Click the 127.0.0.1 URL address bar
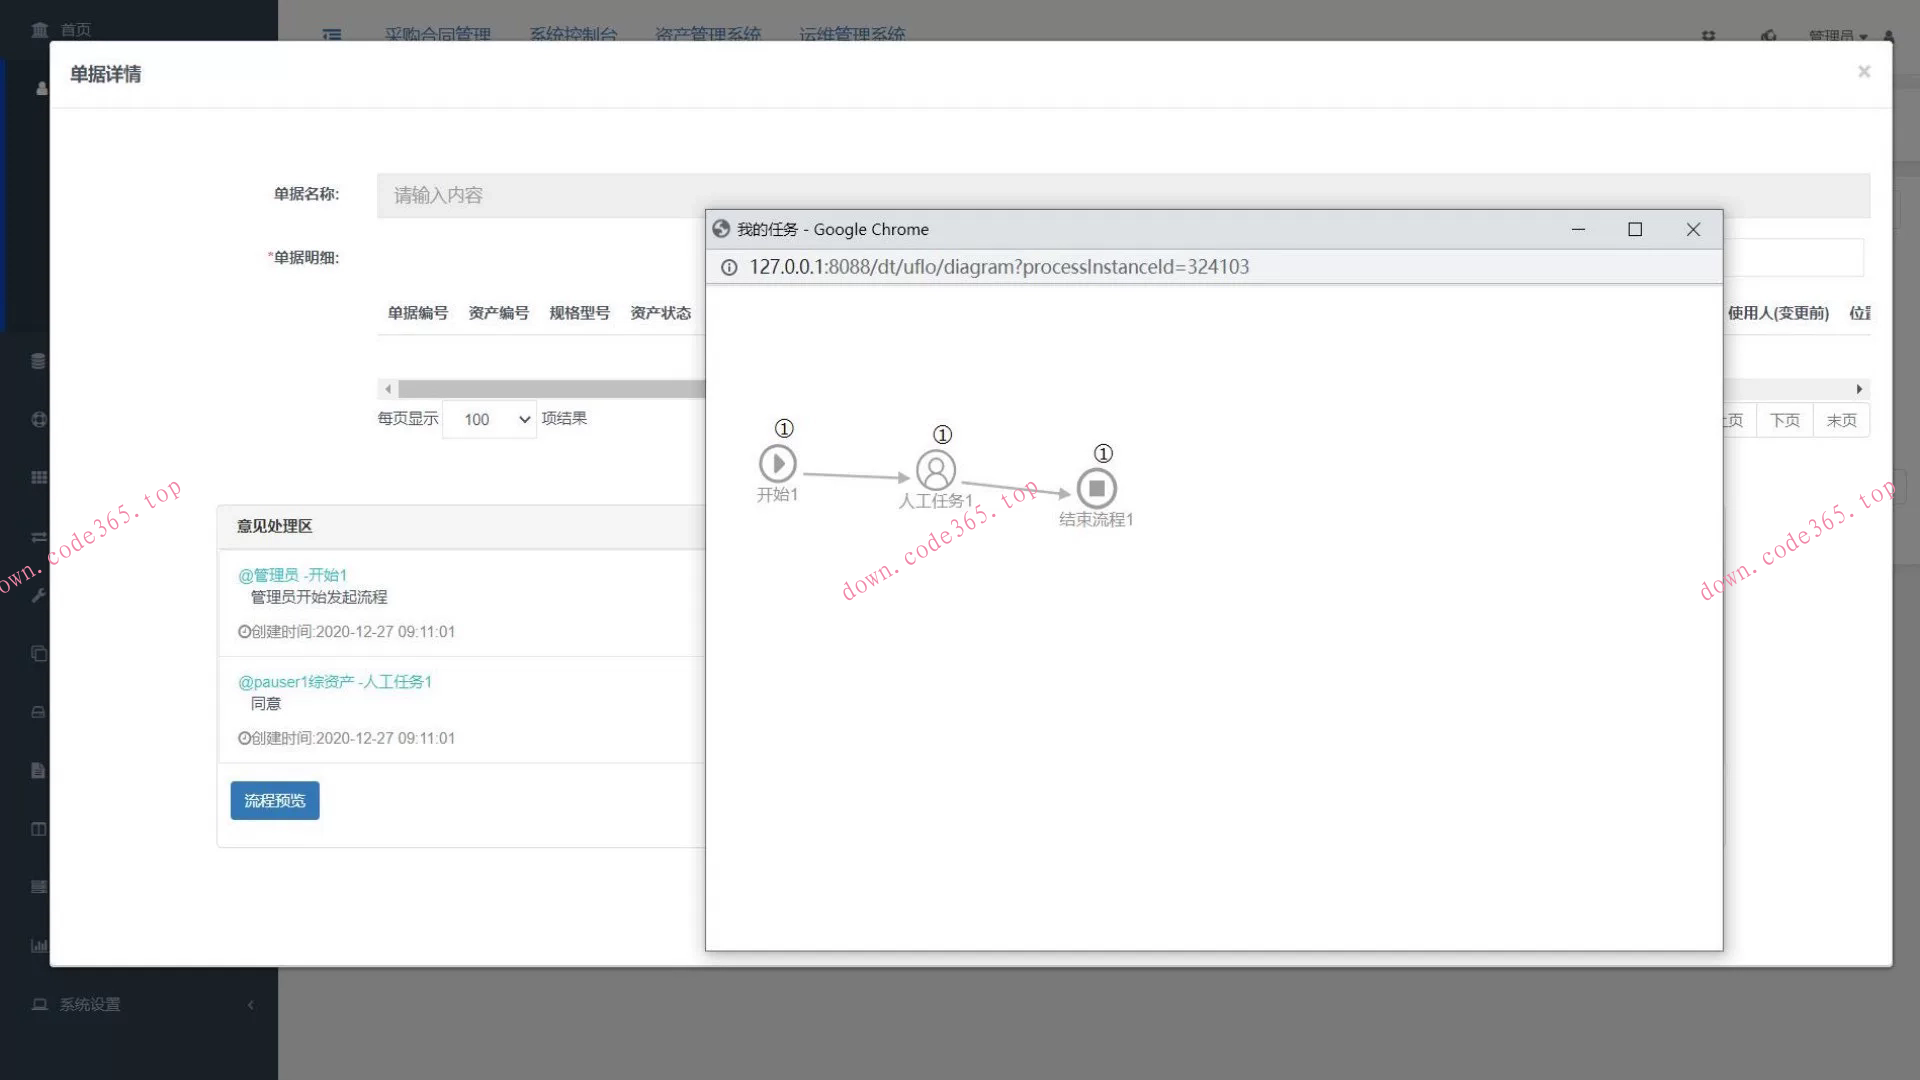The height and width of the screenshot is (1080, 1920). (998, 267)
